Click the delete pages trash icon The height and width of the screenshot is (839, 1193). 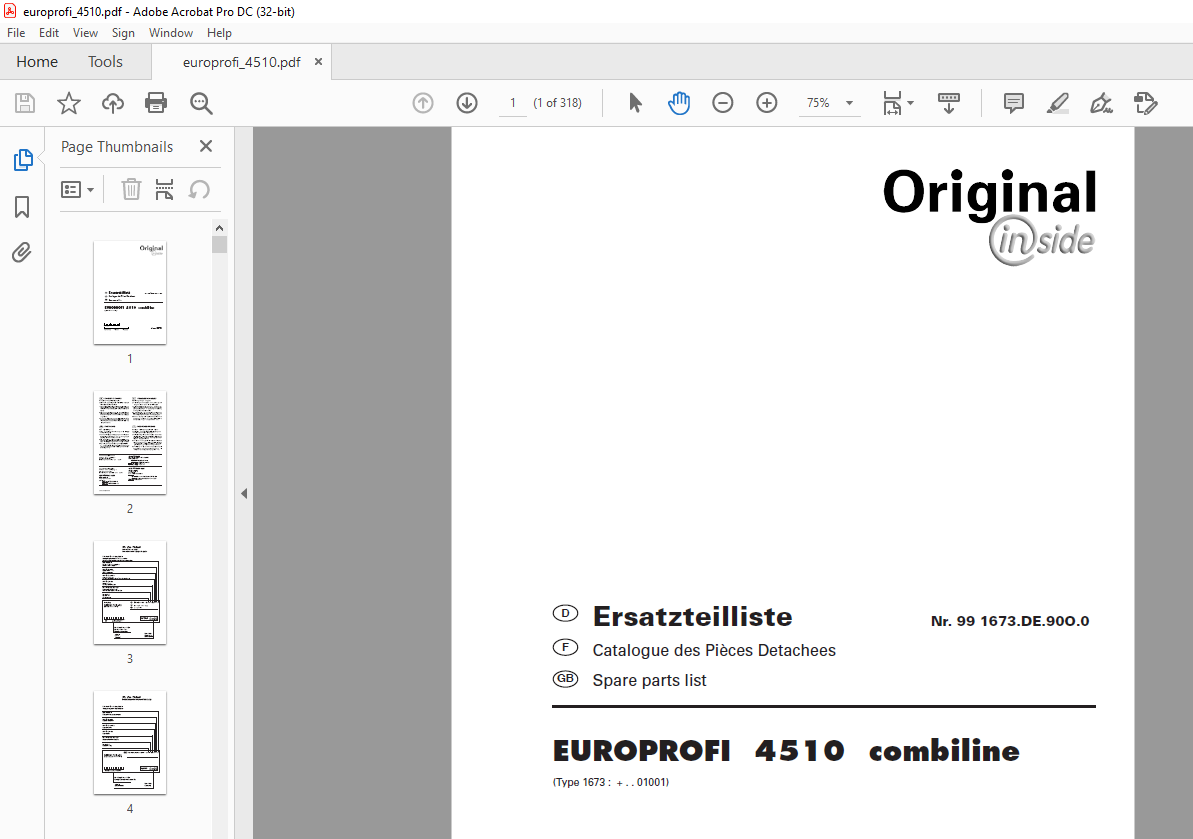pyautogui.click(x=132, y=189)
